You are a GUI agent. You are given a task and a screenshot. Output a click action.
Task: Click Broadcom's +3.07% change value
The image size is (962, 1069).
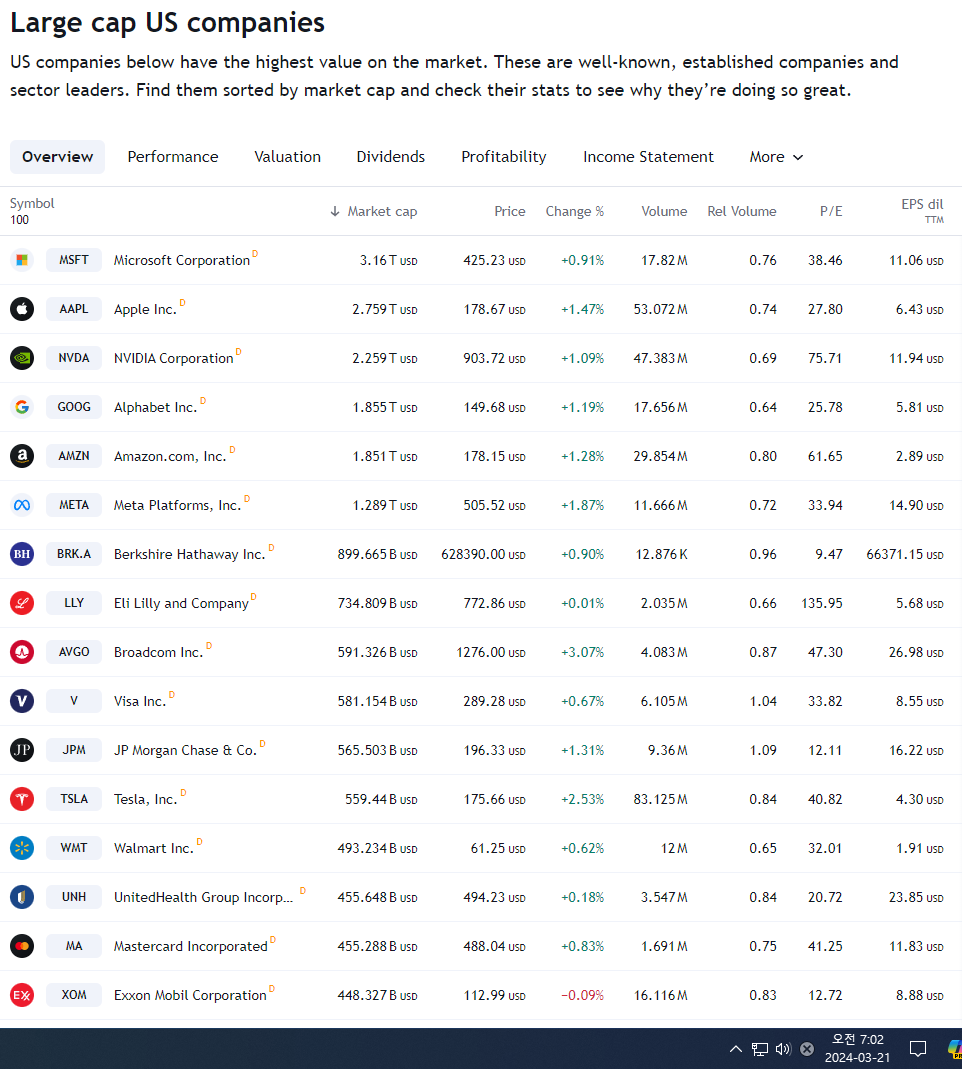coord(582,652)
